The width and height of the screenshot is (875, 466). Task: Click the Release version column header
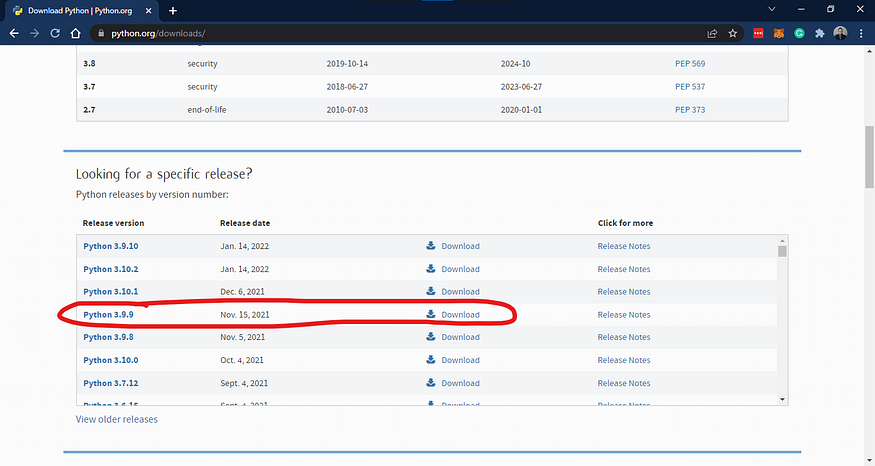[x=113, y=223]
